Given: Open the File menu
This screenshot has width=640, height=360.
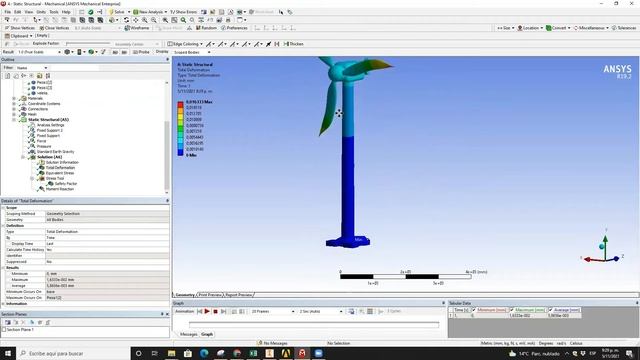Looking at the screenshot, I should 7,12.
